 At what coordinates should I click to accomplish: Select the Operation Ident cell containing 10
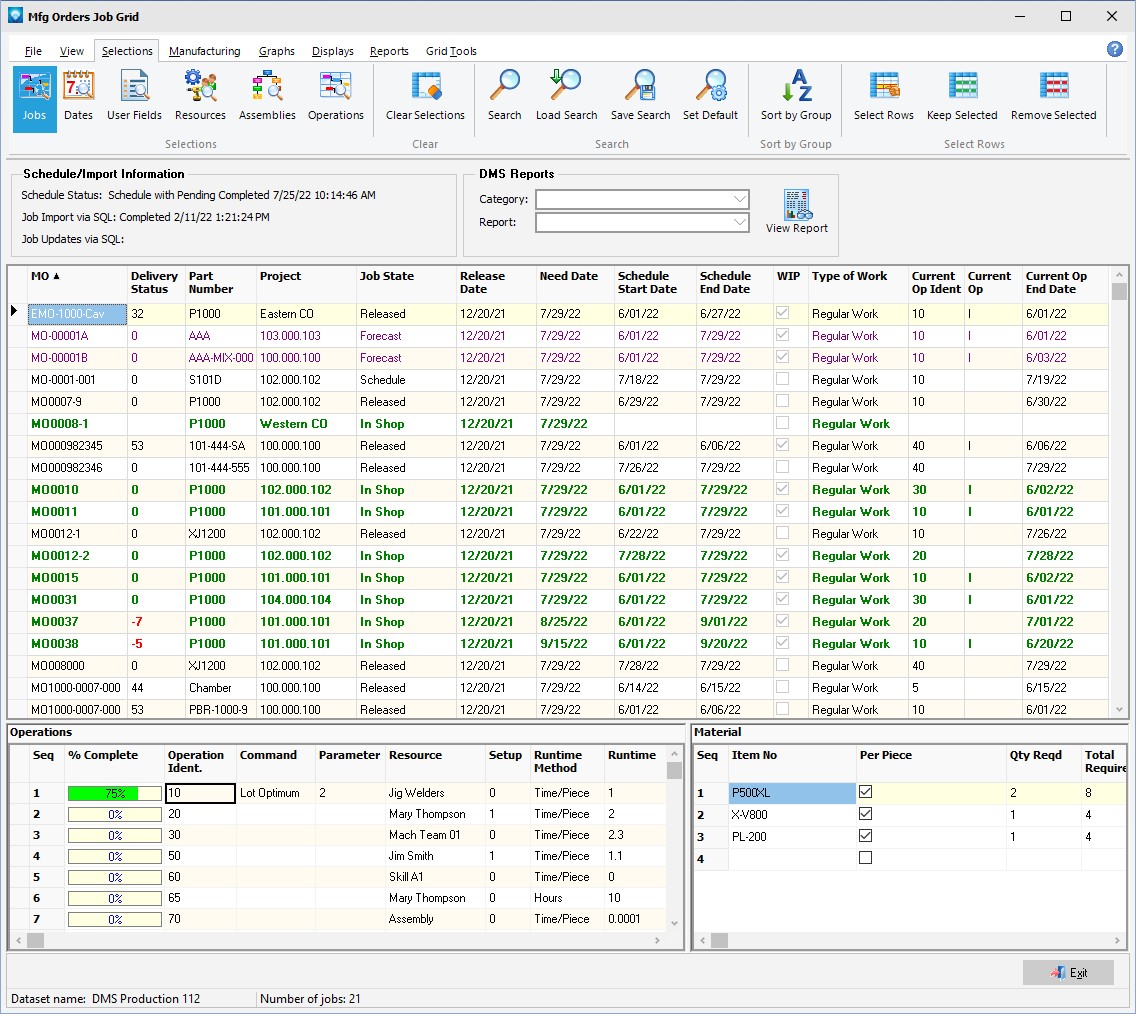point(199,793)
